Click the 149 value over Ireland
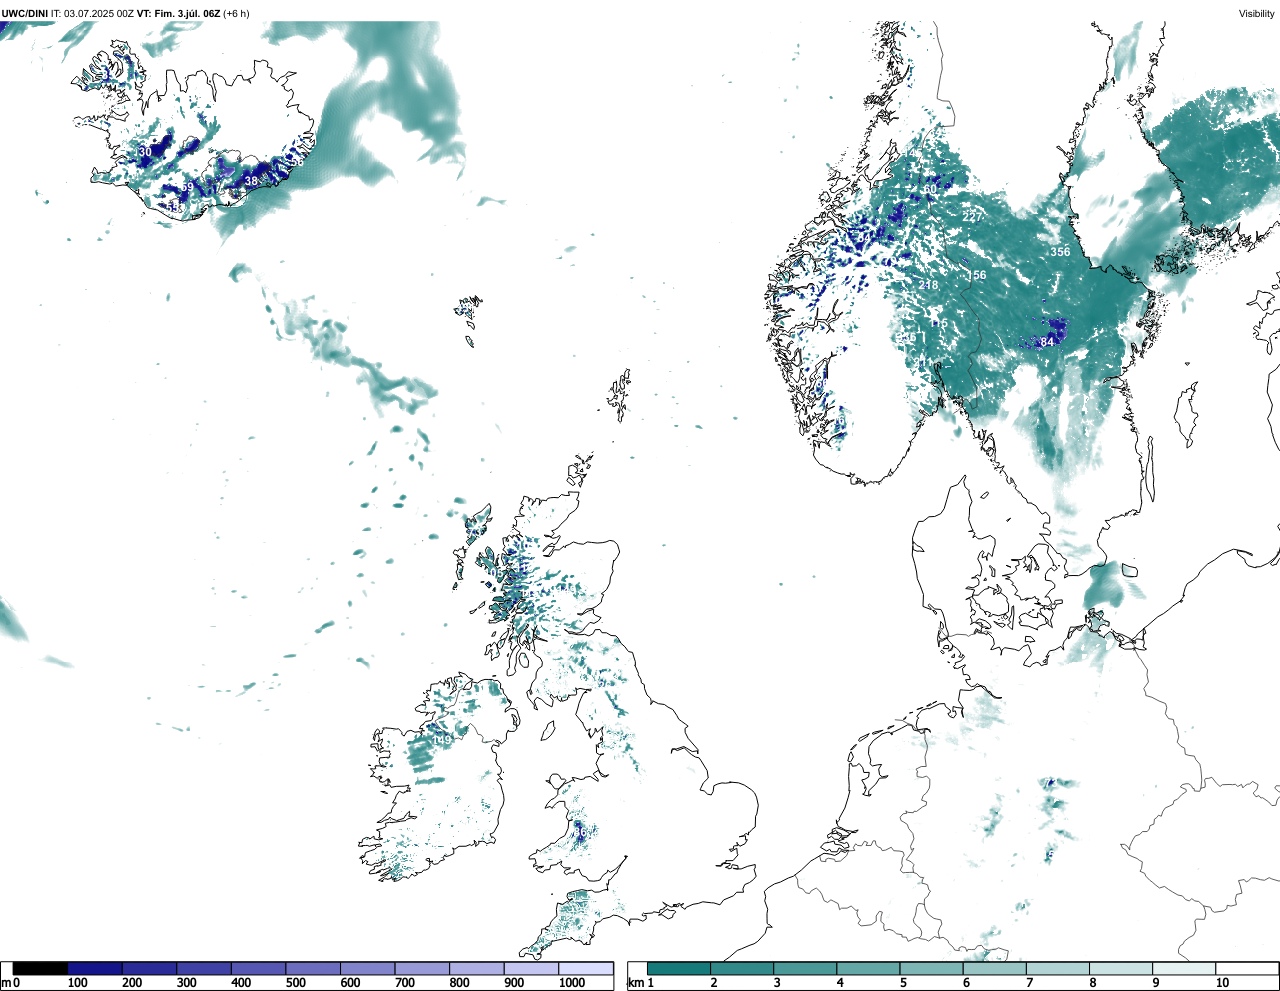Screen dimensions: 1280x991 (441, 739)
